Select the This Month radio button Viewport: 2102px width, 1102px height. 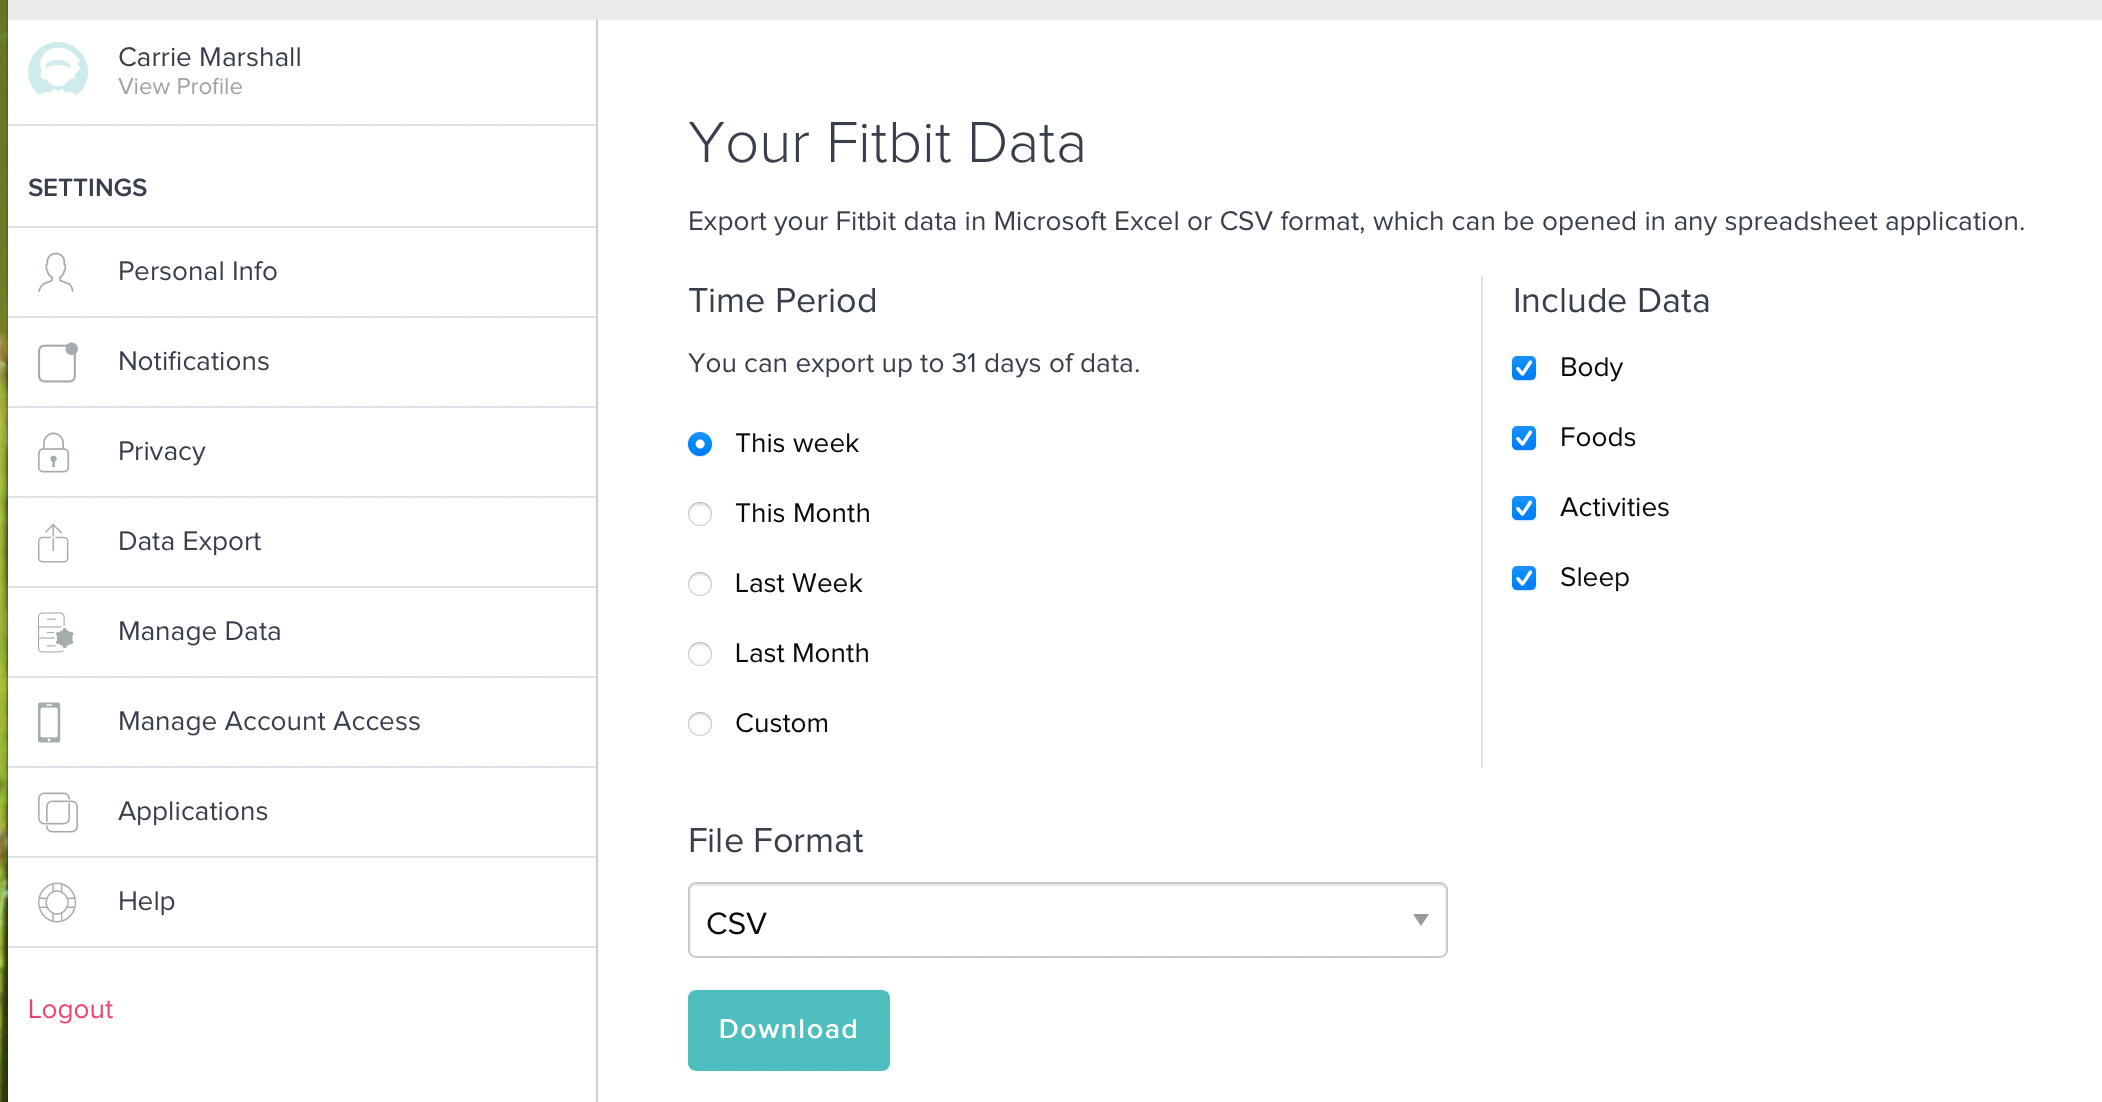702,513
